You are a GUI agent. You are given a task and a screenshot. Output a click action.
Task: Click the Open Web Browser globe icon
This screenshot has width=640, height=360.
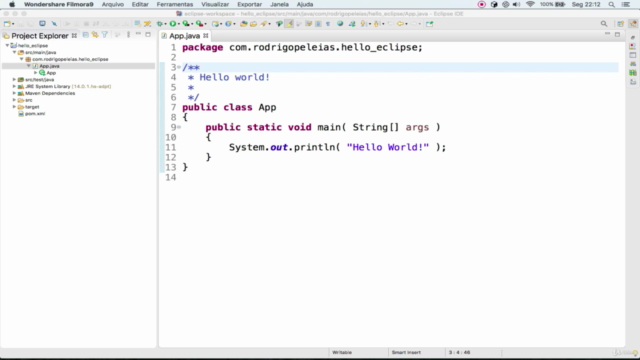coord(340,24)
